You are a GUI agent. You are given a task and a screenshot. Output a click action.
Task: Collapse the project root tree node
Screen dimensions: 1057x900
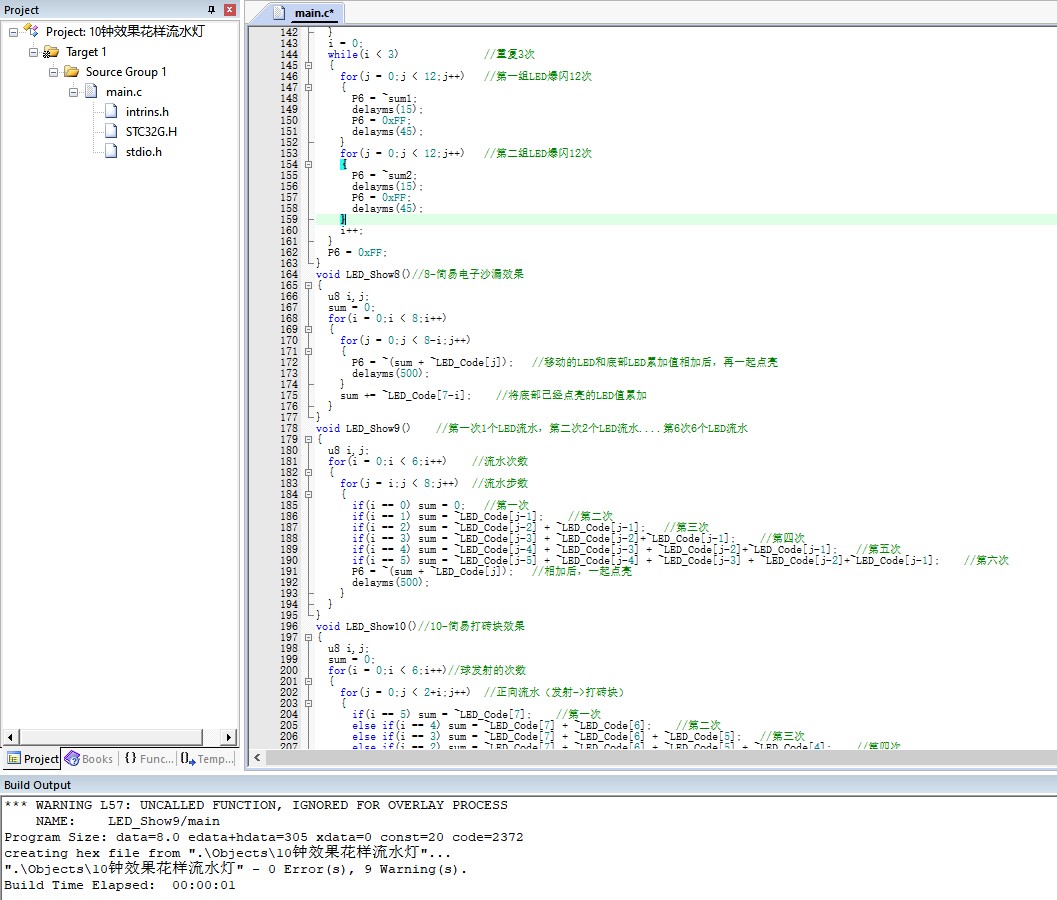tap(13, 32)
